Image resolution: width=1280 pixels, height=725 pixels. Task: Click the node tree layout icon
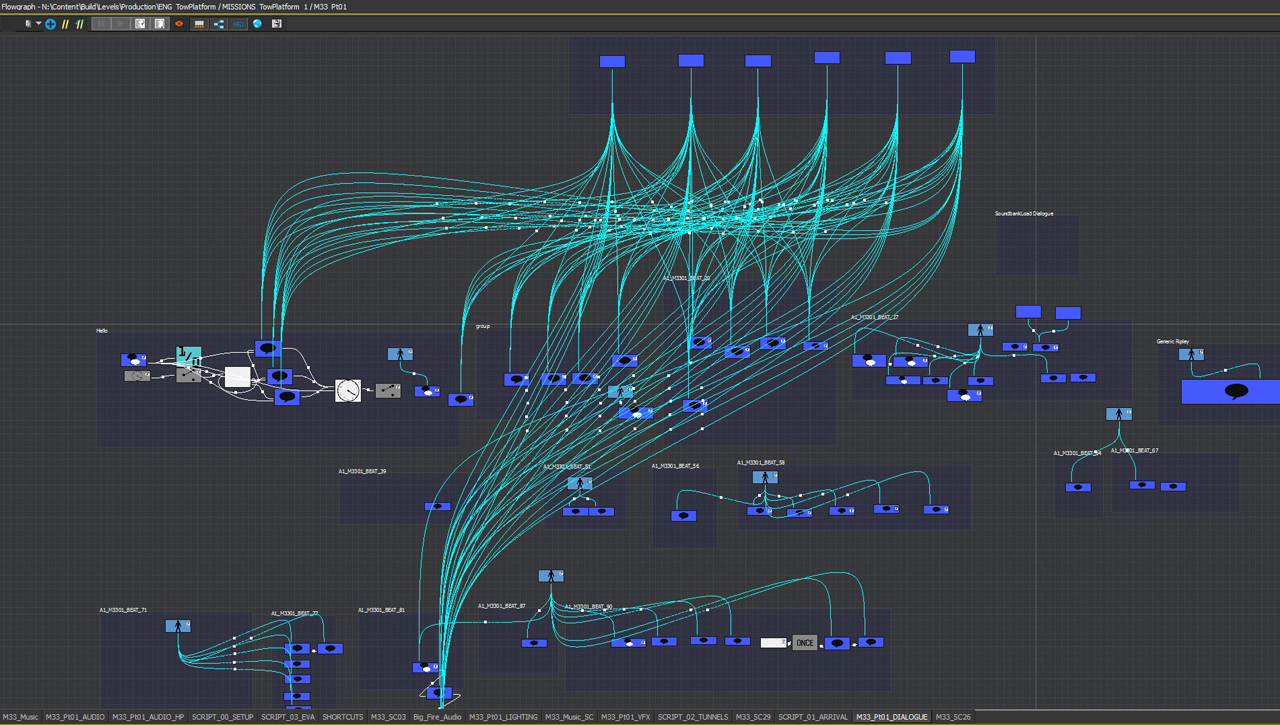coord(218,24)
